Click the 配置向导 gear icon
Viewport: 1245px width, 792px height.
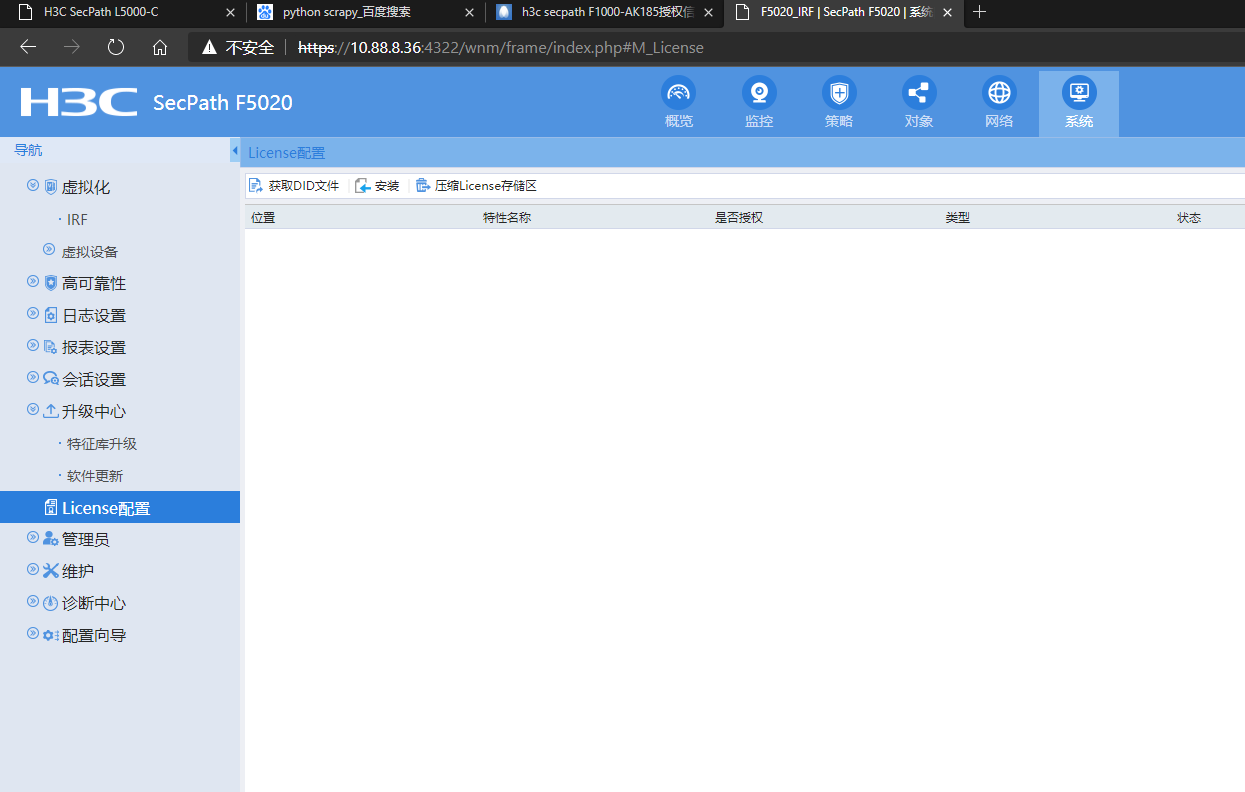(x=51, y=635)
